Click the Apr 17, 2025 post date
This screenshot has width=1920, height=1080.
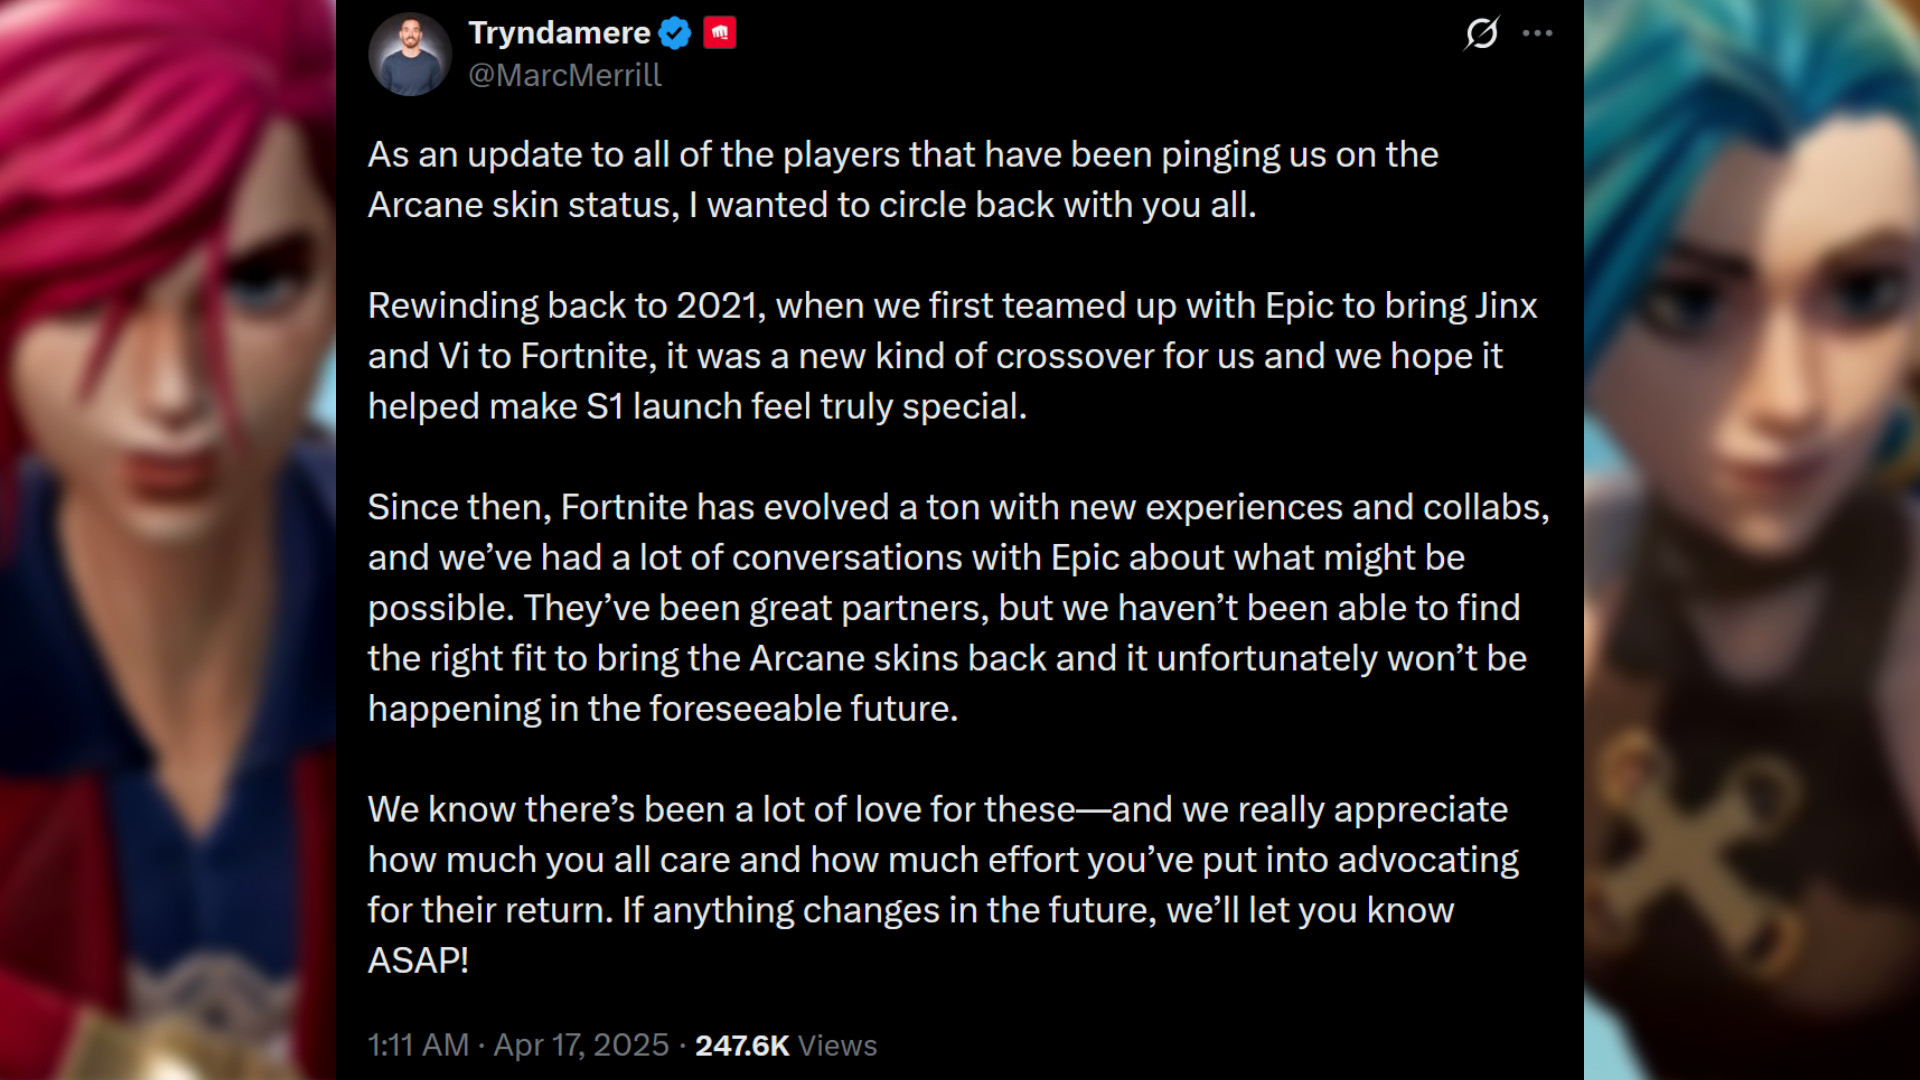click(x=581, y=1045)
